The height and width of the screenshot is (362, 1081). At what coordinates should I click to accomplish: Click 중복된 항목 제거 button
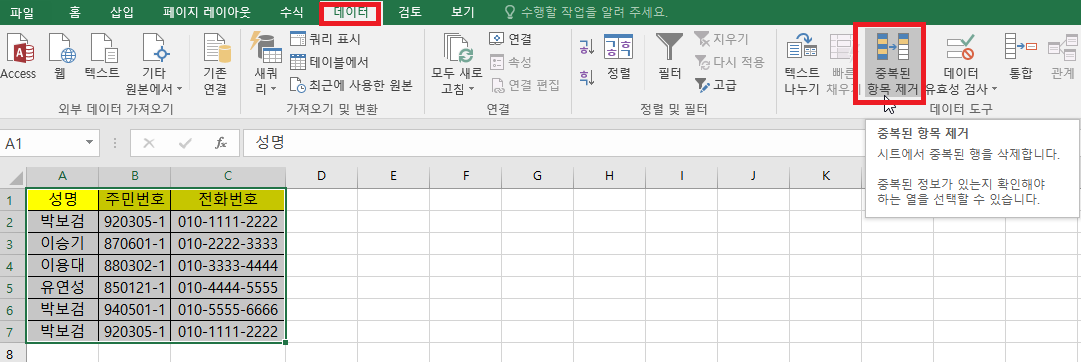coord(892,63)
